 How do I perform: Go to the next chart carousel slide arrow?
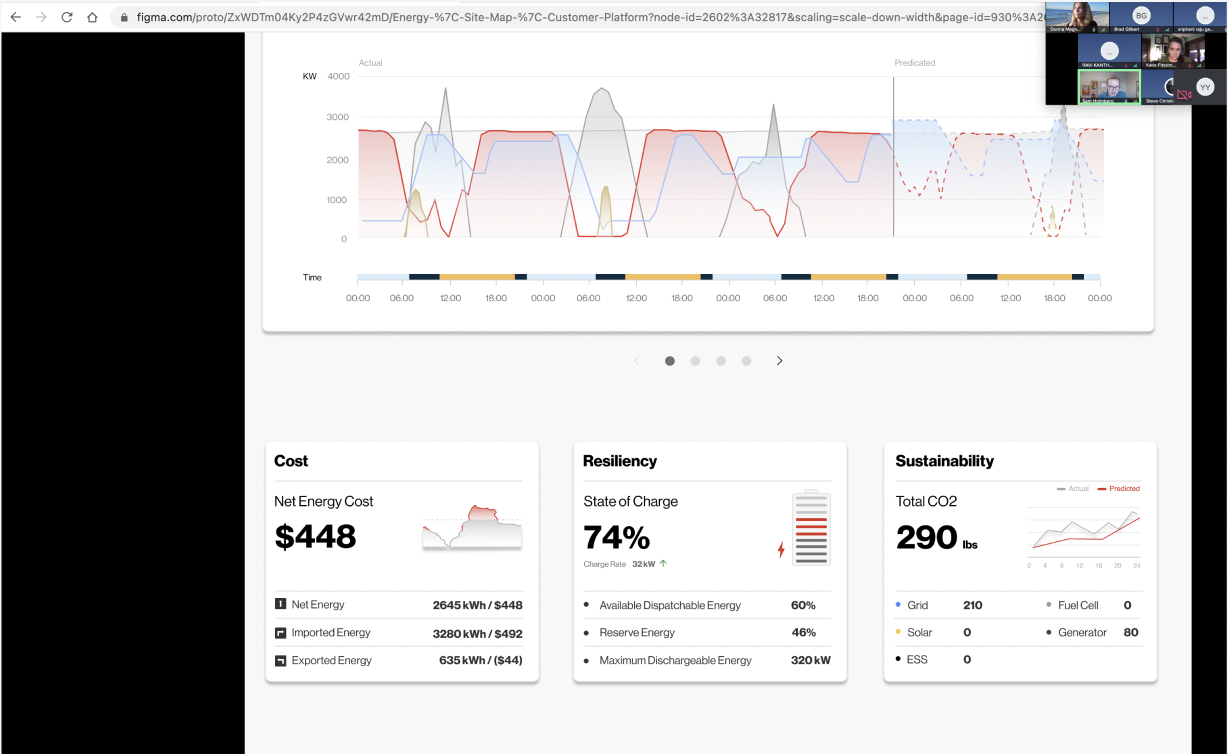(x=780, y=361)
